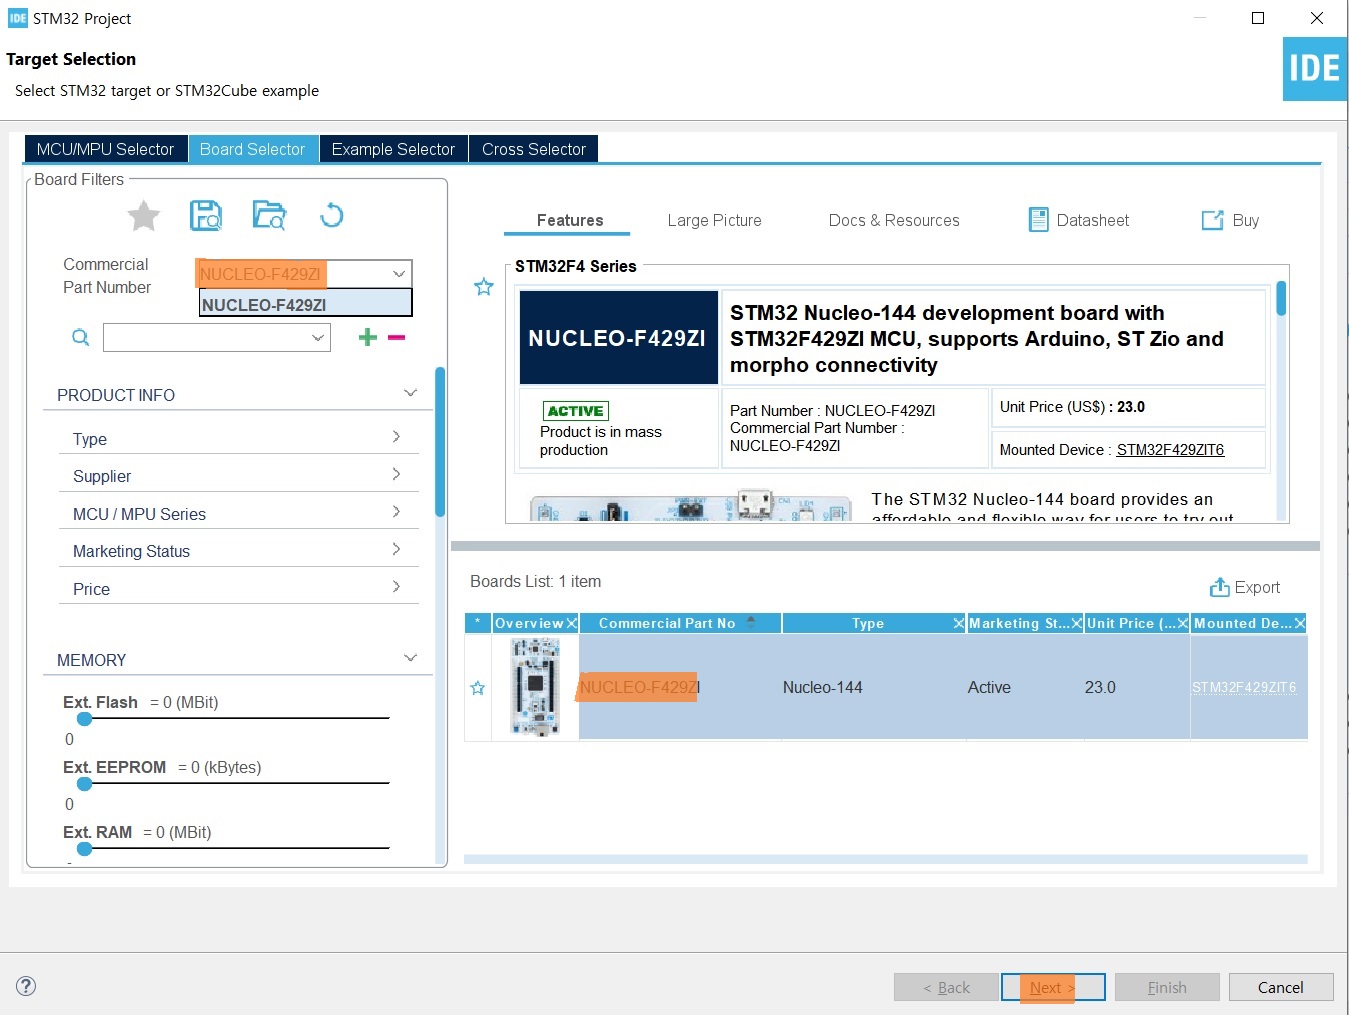Remove a filter with the pink minus
This screenshot has height=1015, width=1349.
pyautogui.click(x=396, y=337)
